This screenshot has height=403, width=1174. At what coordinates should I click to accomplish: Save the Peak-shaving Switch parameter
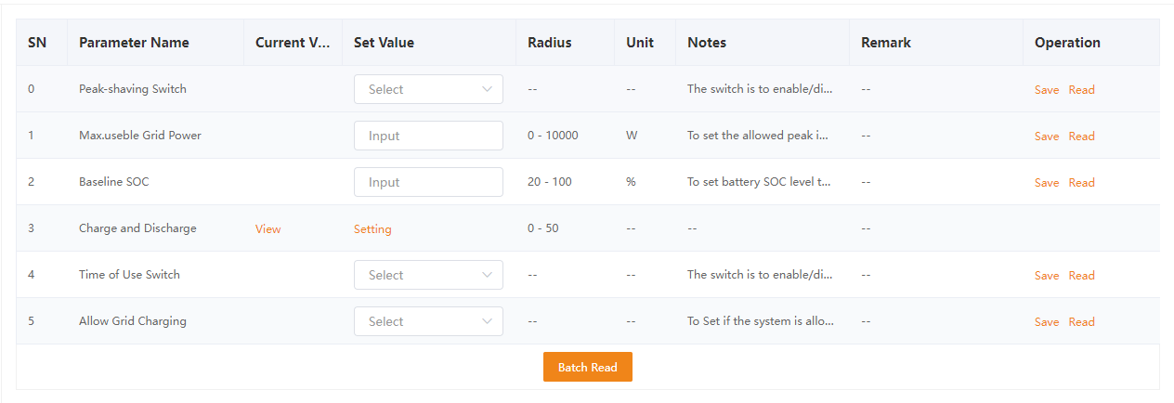[1046, 90]
